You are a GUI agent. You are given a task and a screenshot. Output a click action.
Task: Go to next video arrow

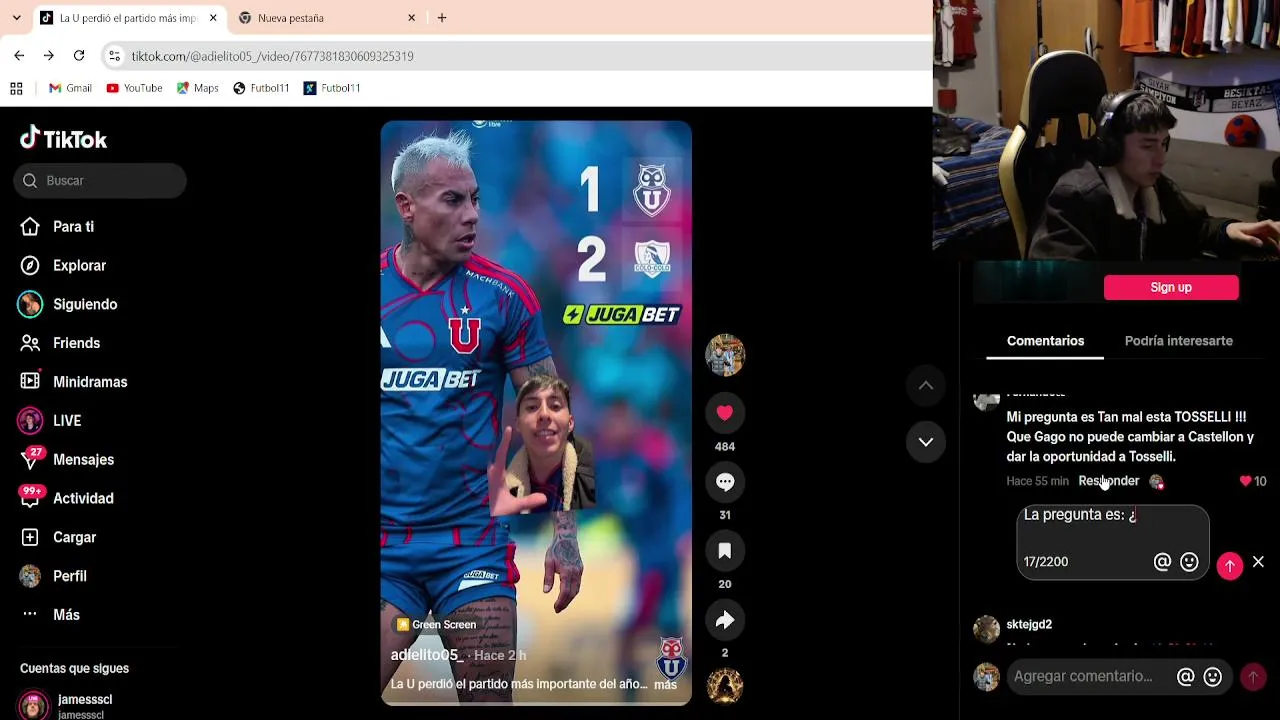(926, 442)
